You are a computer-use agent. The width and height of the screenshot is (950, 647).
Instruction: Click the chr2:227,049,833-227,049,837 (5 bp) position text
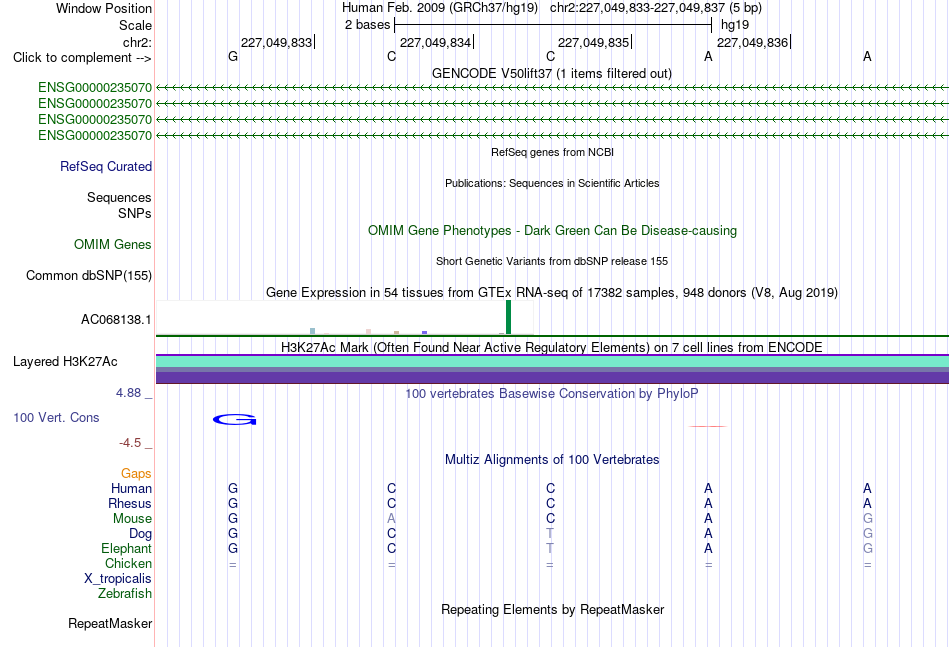[656, 8]
